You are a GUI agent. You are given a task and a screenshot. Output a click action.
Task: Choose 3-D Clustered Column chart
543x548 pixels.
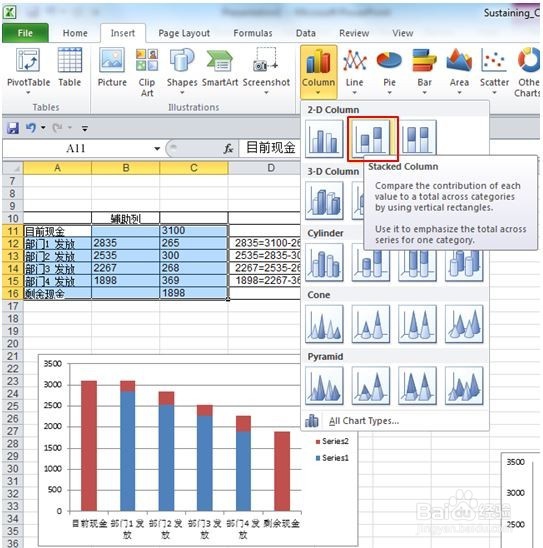tap(324, 200)
